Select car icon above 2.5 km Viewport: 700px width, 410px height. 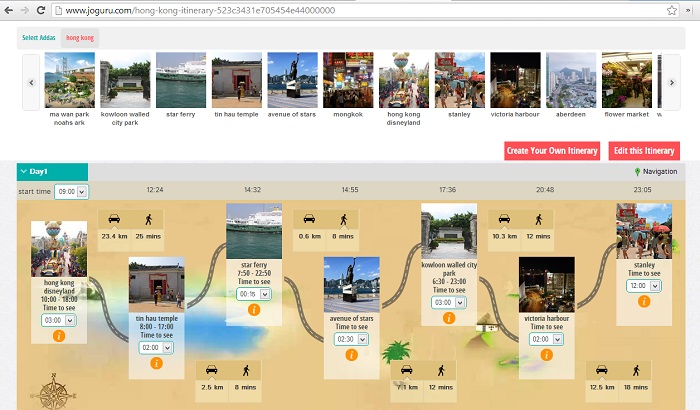click(212, 370)
